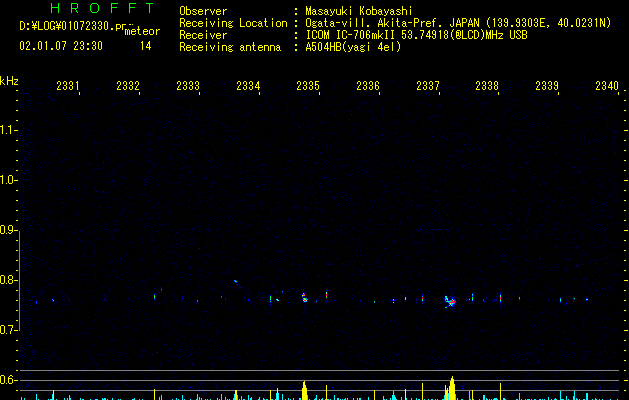Click time axis marker 2338

click(x=487, y=86)
